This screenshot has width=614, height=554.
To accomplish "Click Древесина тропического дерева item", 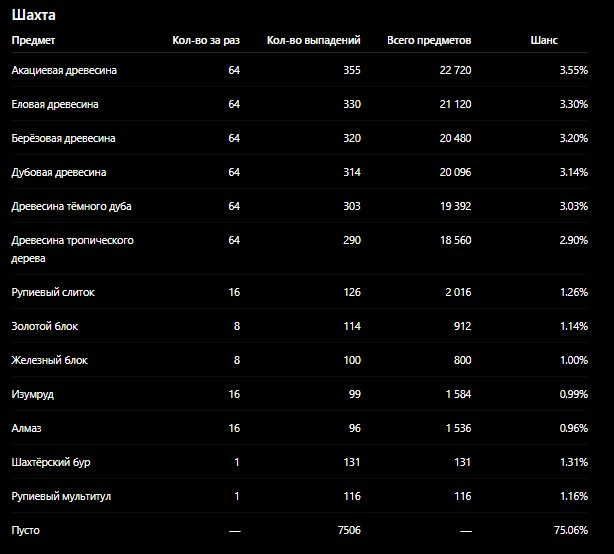I will pos(73,249).
